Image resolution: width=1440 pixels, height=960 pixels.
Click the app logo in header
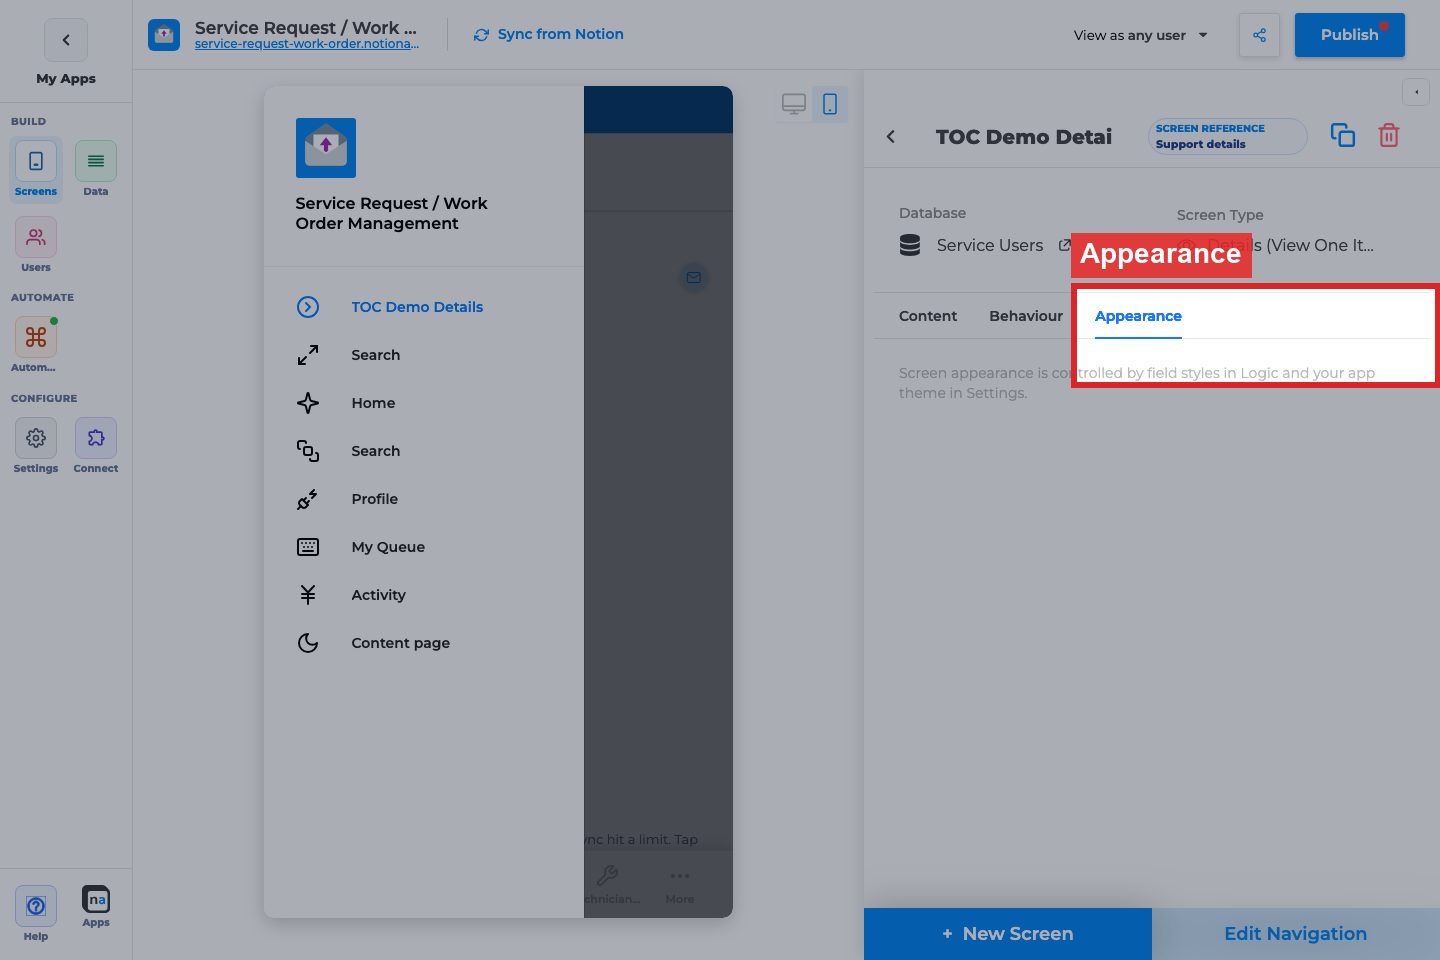click(164, 35)
